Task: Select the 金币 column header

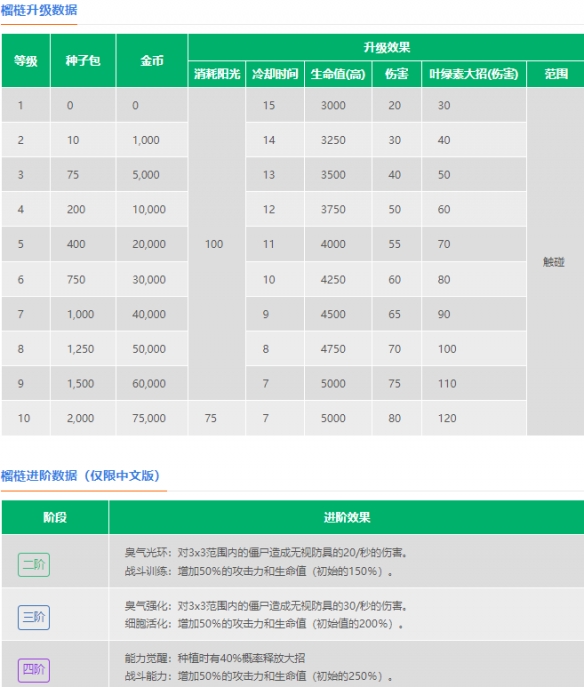Action: [x=152, y=60]
